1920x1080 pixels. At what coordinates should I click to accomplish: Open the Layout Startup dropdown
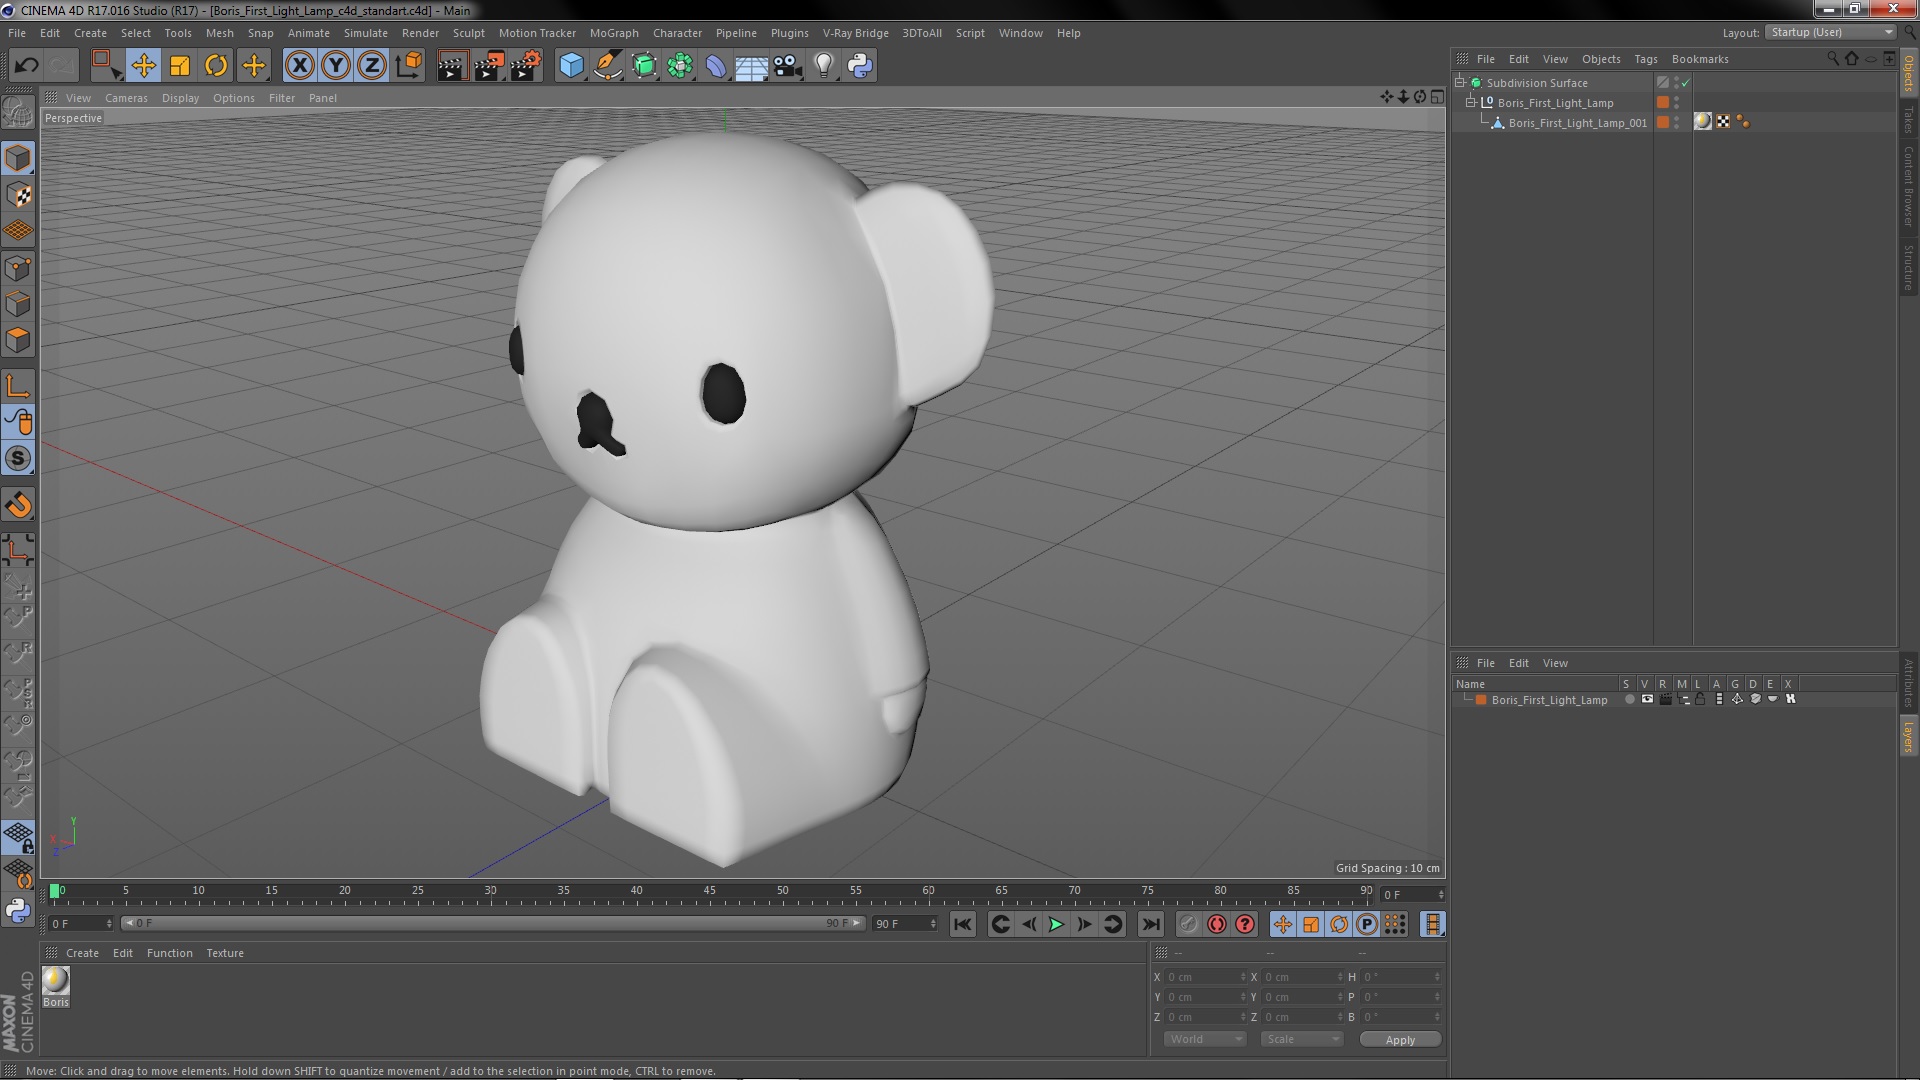[x=1831, y=32]
